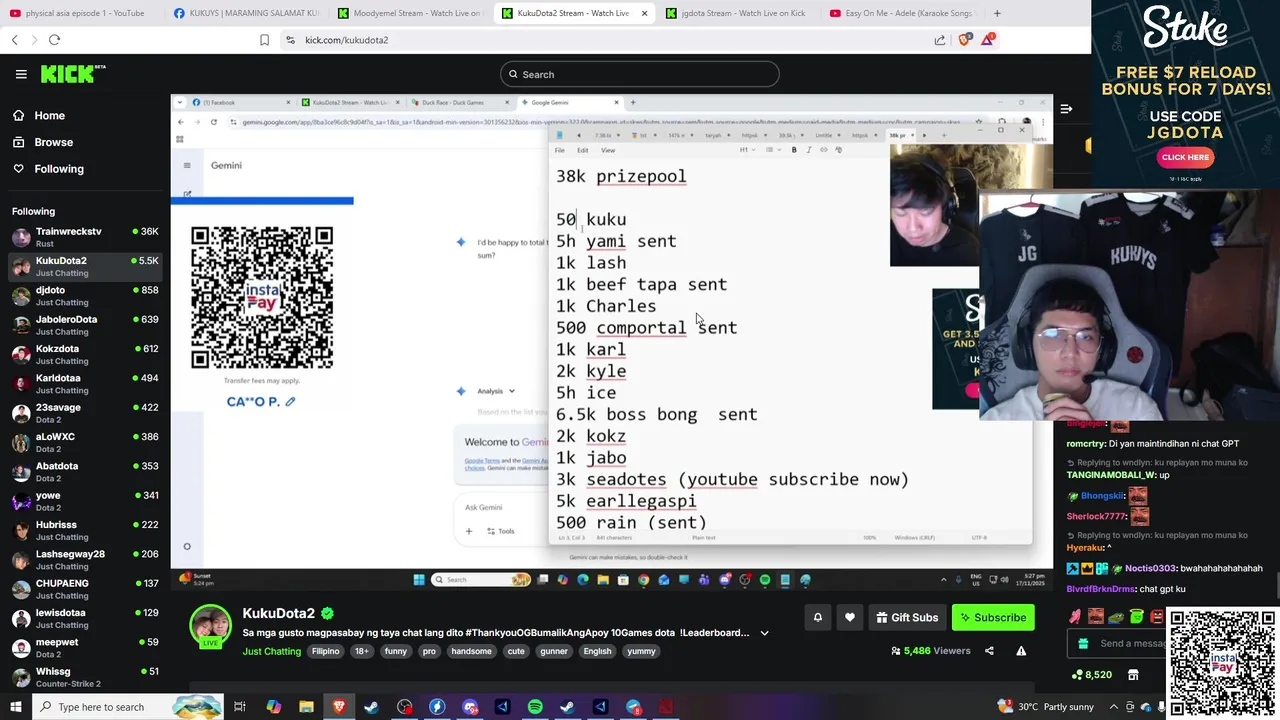Expand the stream title description chevron

coord(765,633)
